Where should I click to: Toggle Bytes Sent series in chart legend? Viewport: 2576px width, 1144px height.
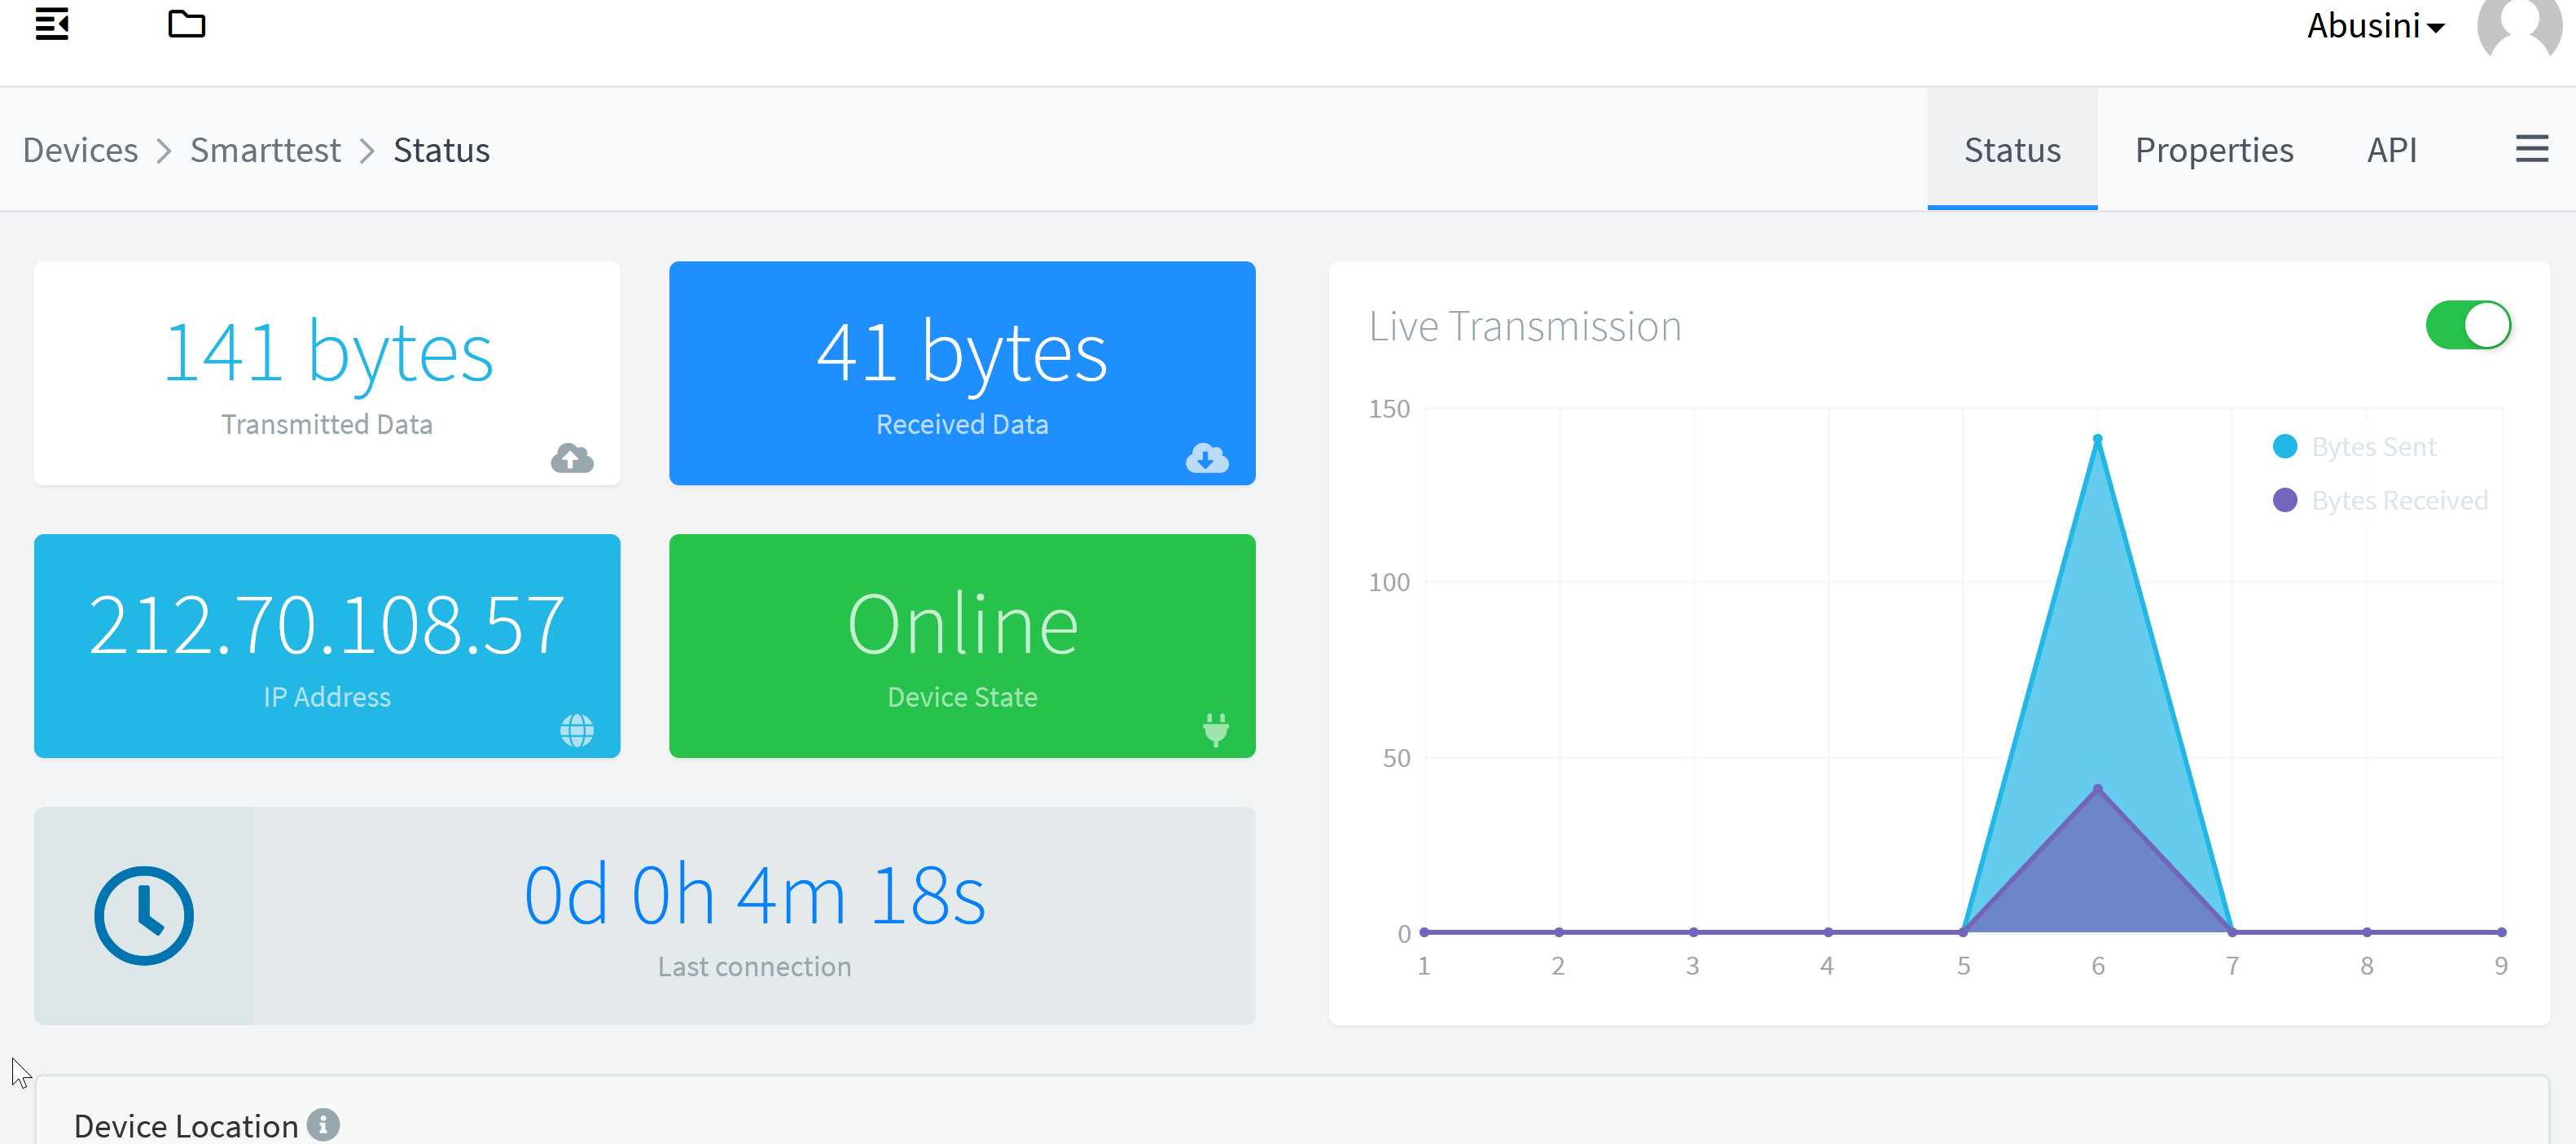pos(2354,446)
